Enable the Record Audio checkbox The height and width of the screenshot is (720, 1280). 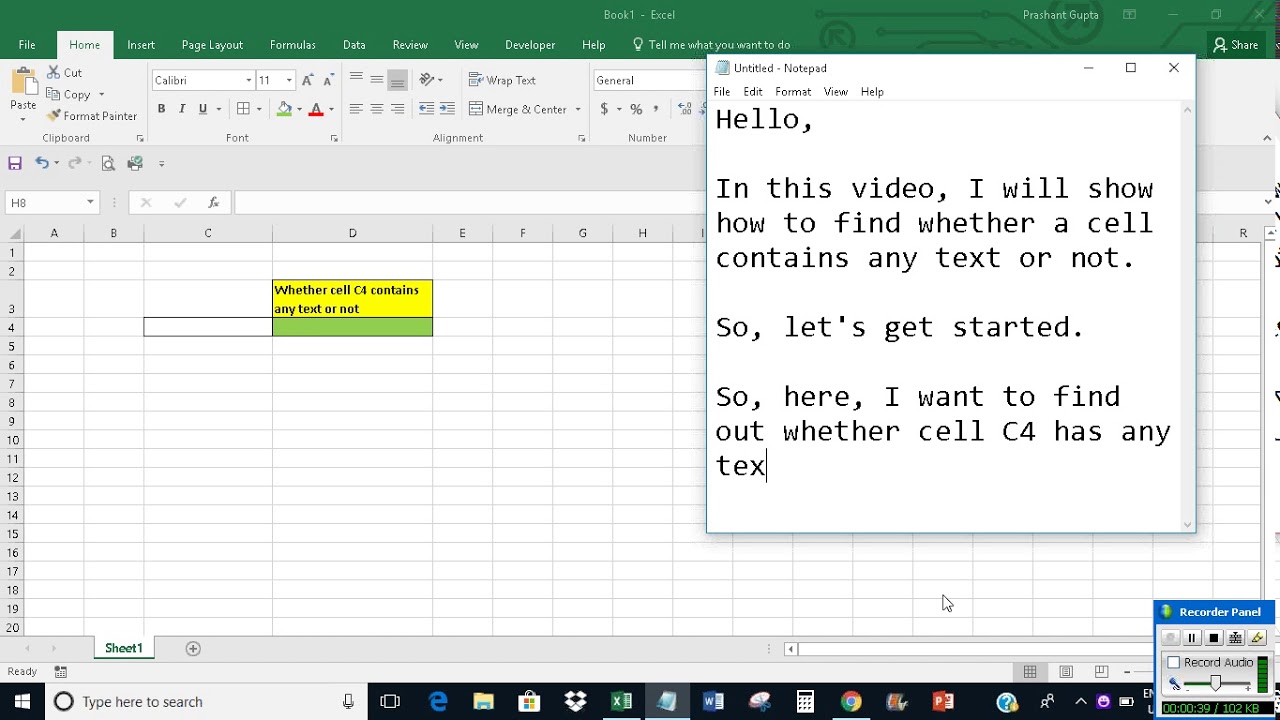click(x=1174, y=663)
